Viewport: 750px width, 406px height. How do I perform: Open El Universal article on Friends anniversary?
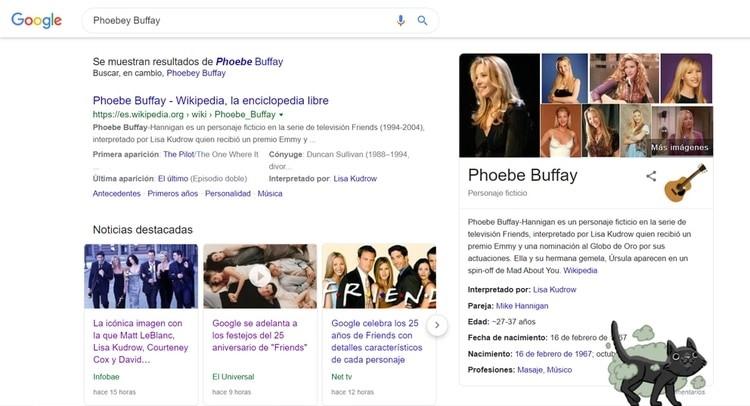260,335
